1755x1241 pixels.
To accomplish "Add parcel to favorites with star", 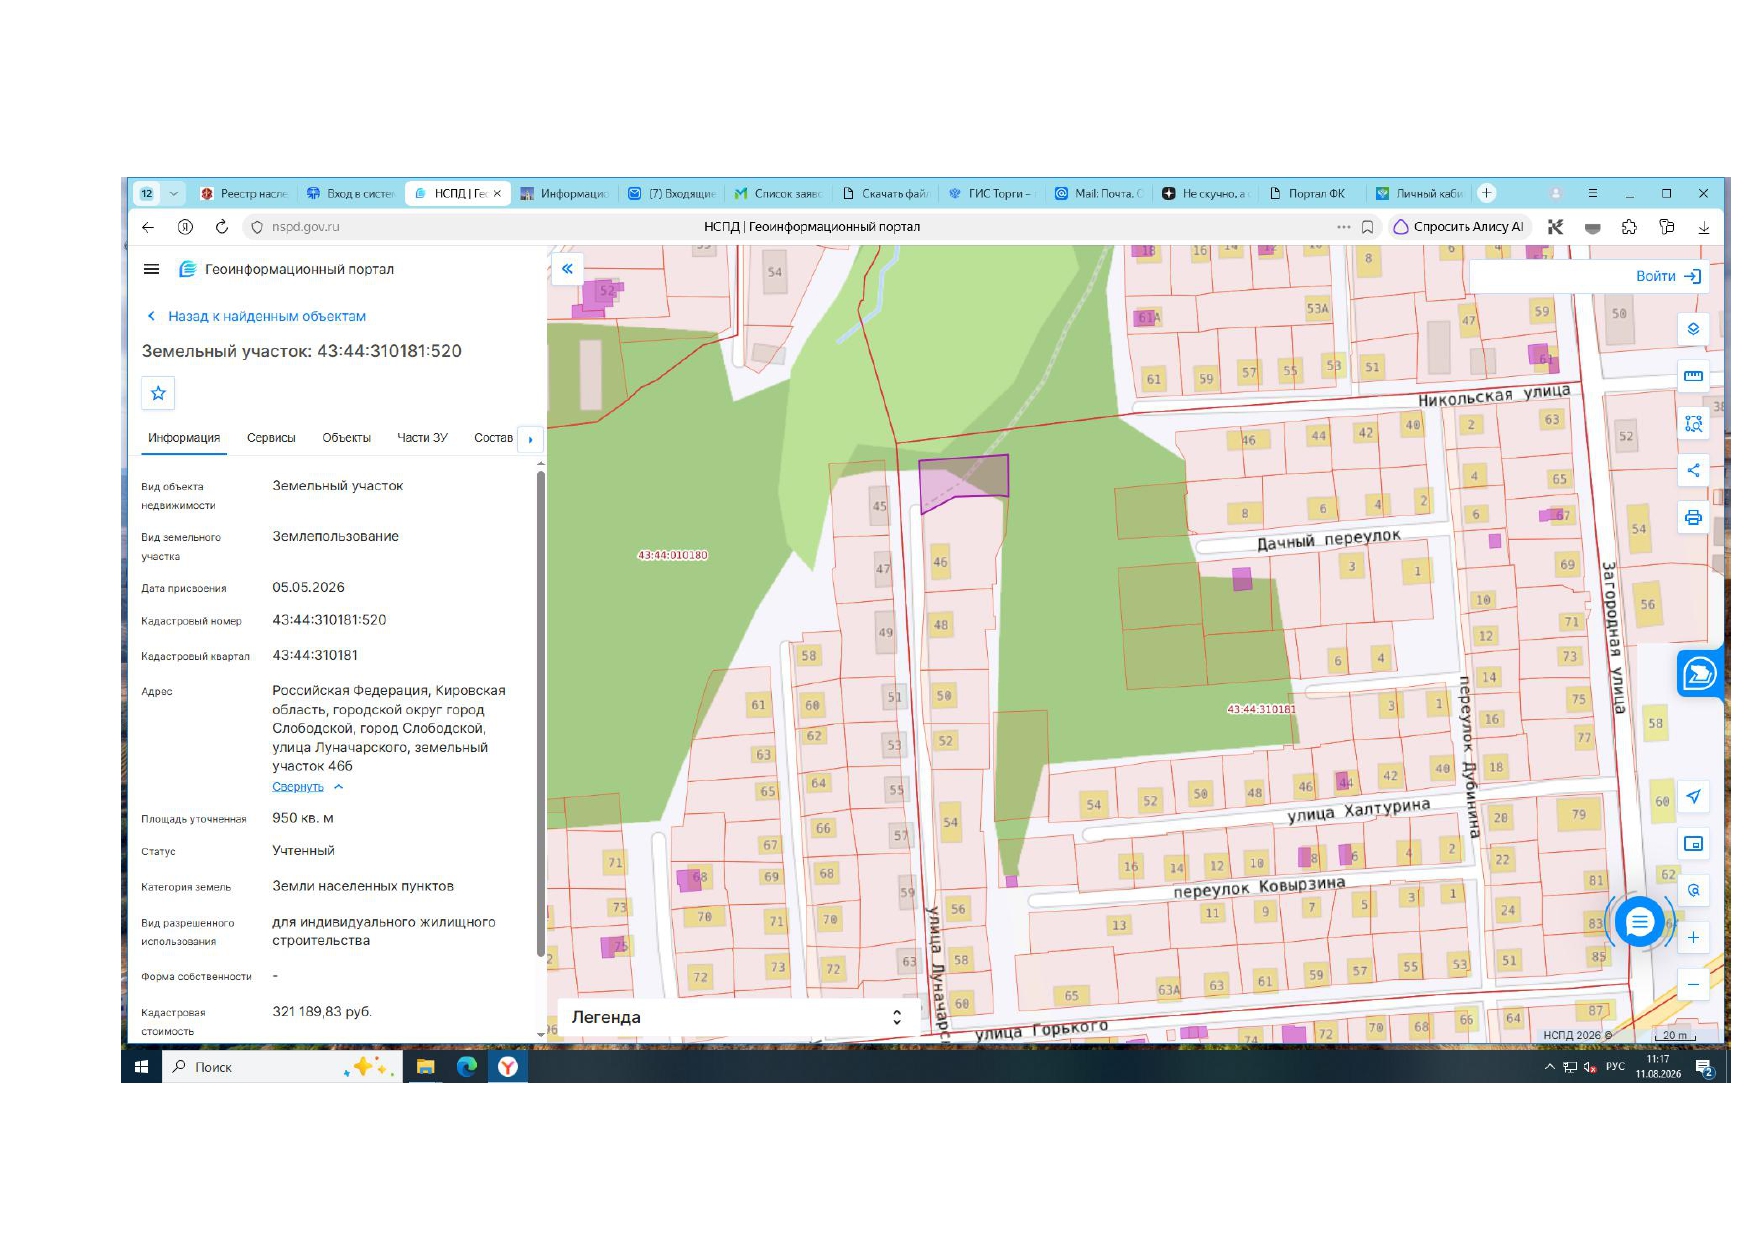I will 158,393.
